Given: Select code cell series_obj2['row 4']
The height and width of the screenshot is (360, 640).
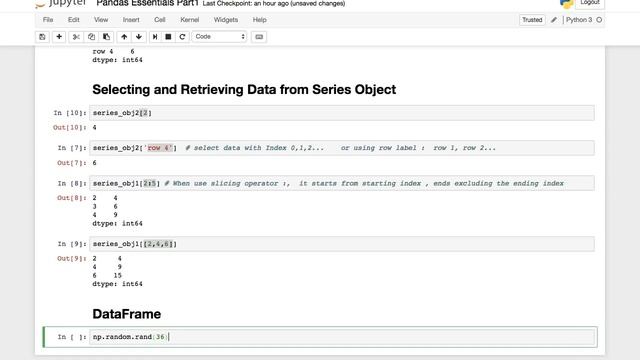Looking at the screenshot, I should [342, 148].
